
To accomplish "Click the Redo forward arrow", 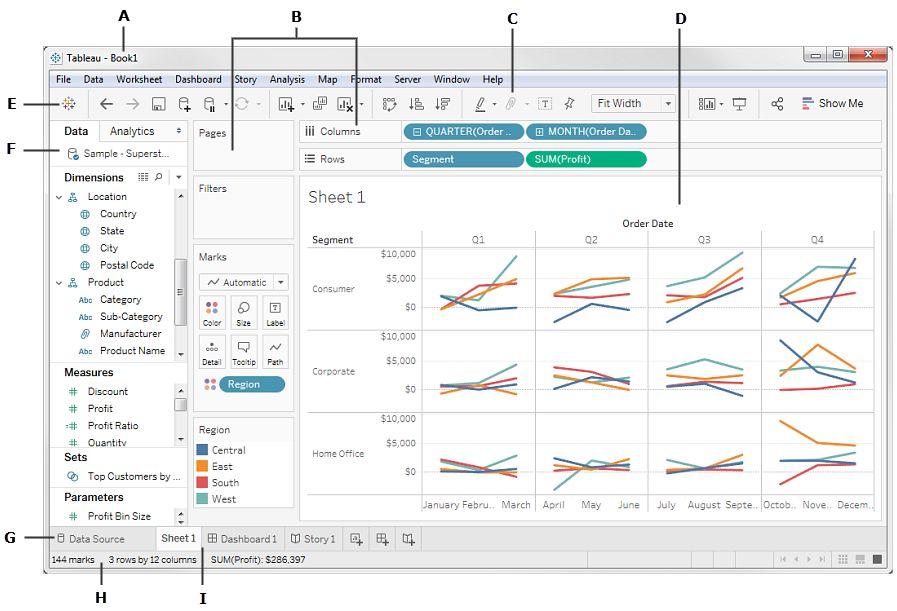I will 132,104.
